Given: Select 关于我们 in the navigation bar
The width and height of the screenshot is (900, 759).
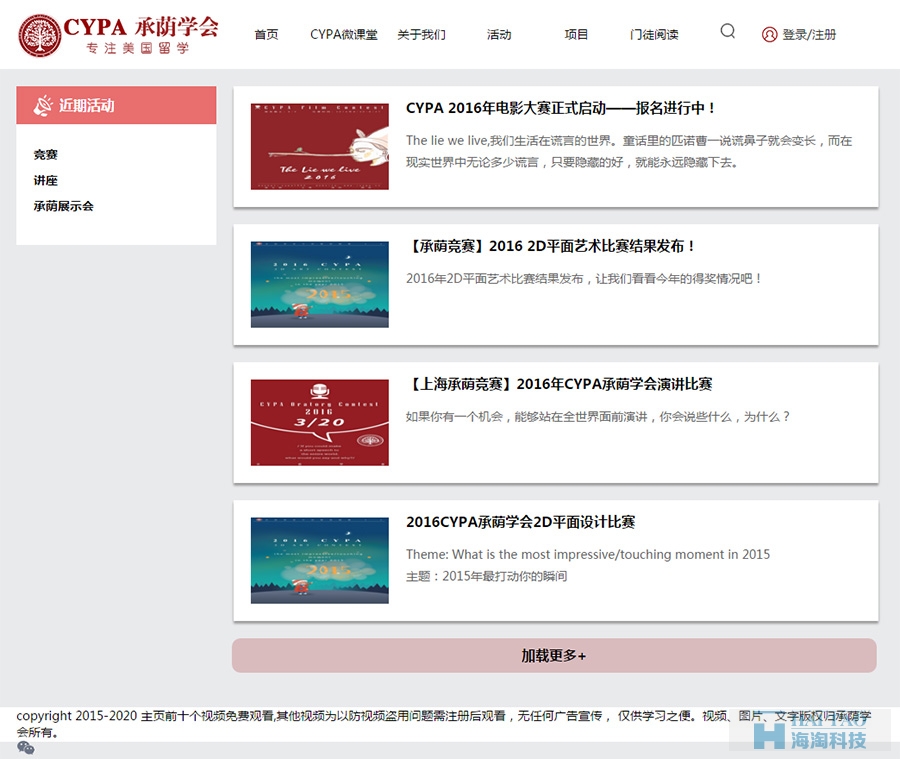Looking at the screenshot, I should (x=421, y=34).
